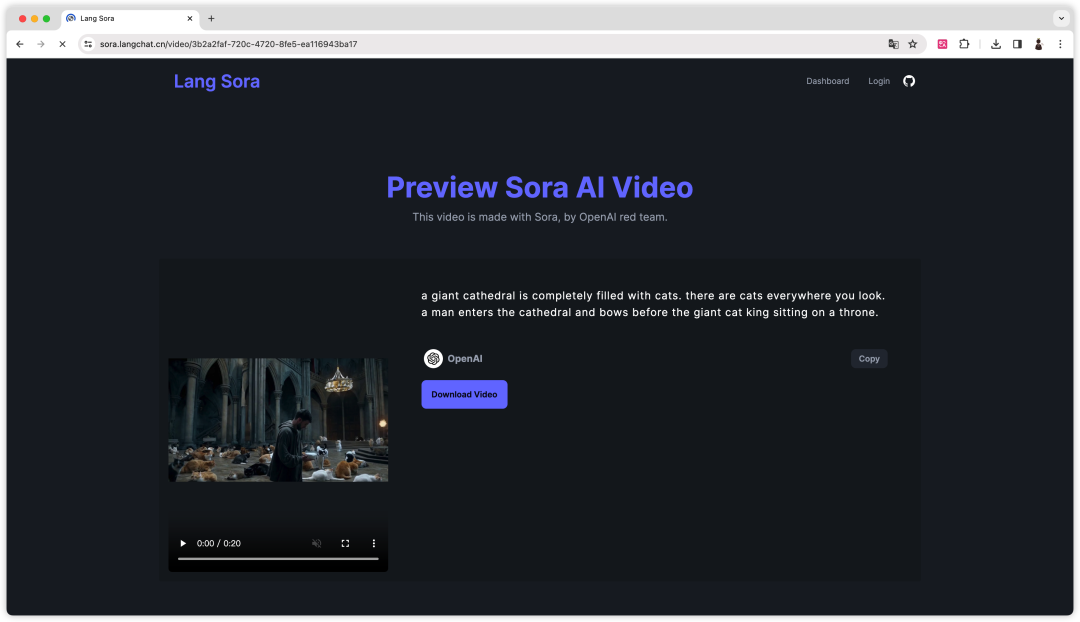The width and height of the screenshot is (1080, 622).
Task: Click the Preview Sora AI Video heading
Action: pyautogui.click(x=540, y=187)
